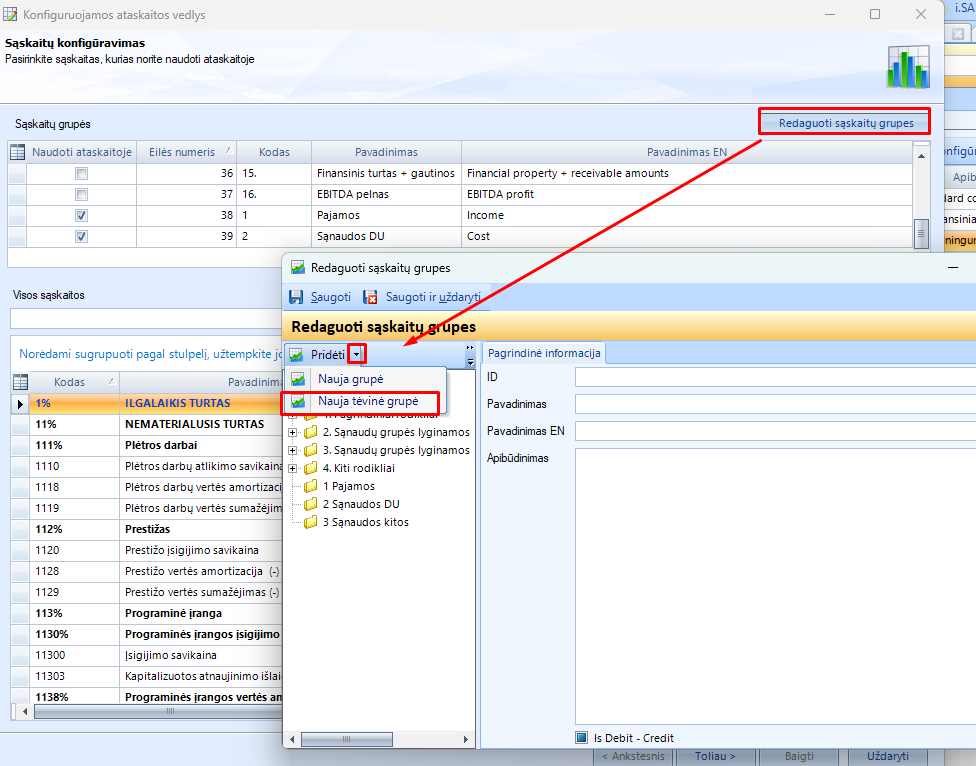Select Nauja tėvinė grupė menu item
976x766 pixels.
pos(367,401)
